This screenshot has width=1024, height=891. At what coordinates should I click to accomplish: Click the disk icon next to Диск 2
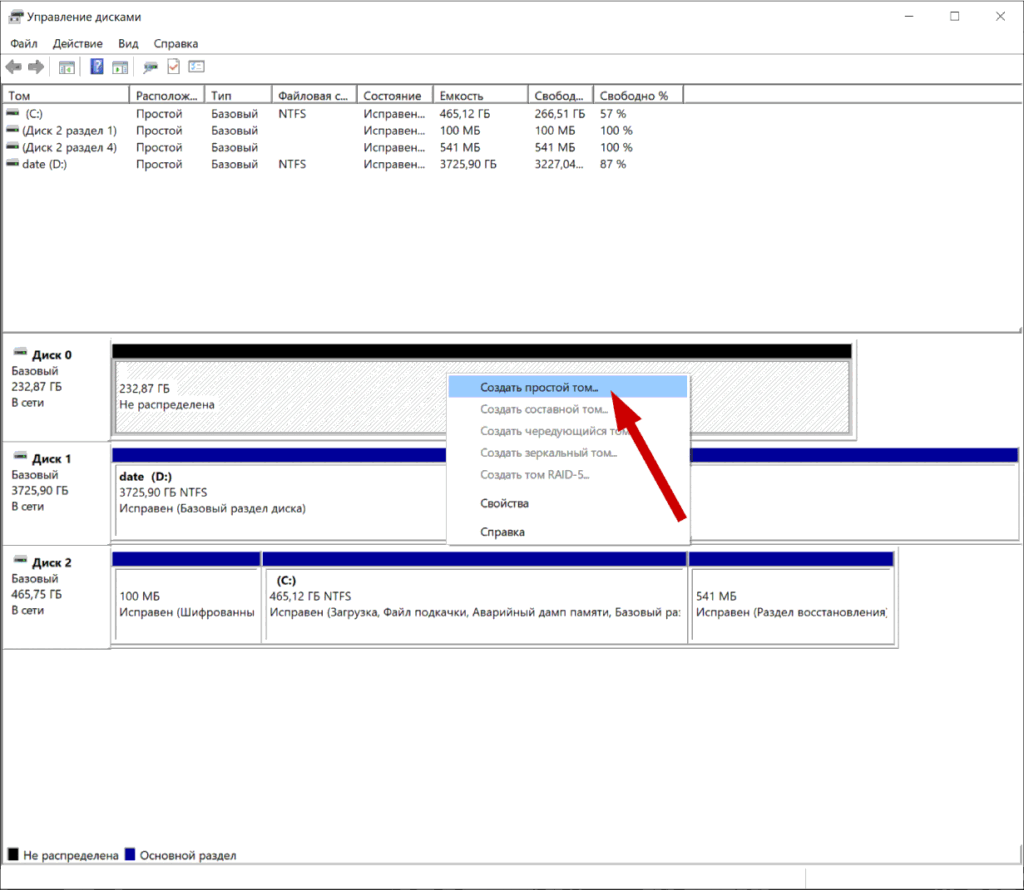(20, 560)
